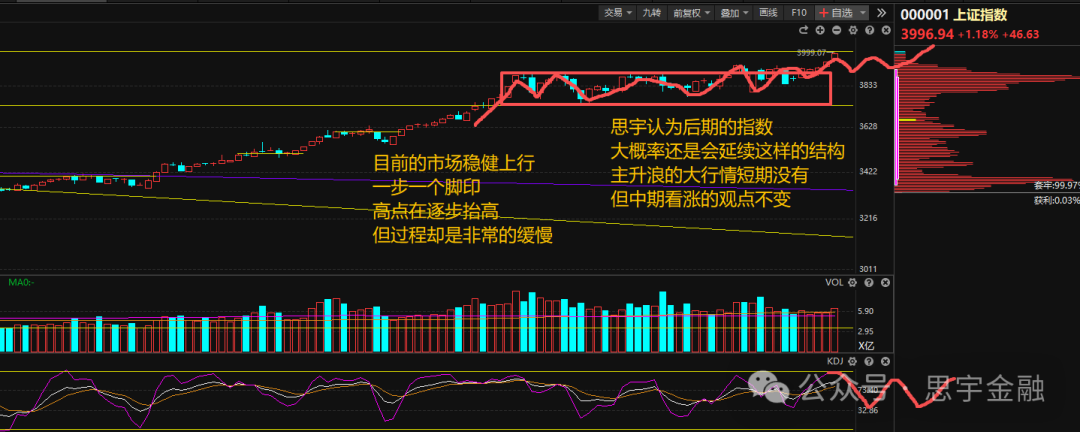
Task: Click the index price 3996.94
Action: [x=927, y=34]
